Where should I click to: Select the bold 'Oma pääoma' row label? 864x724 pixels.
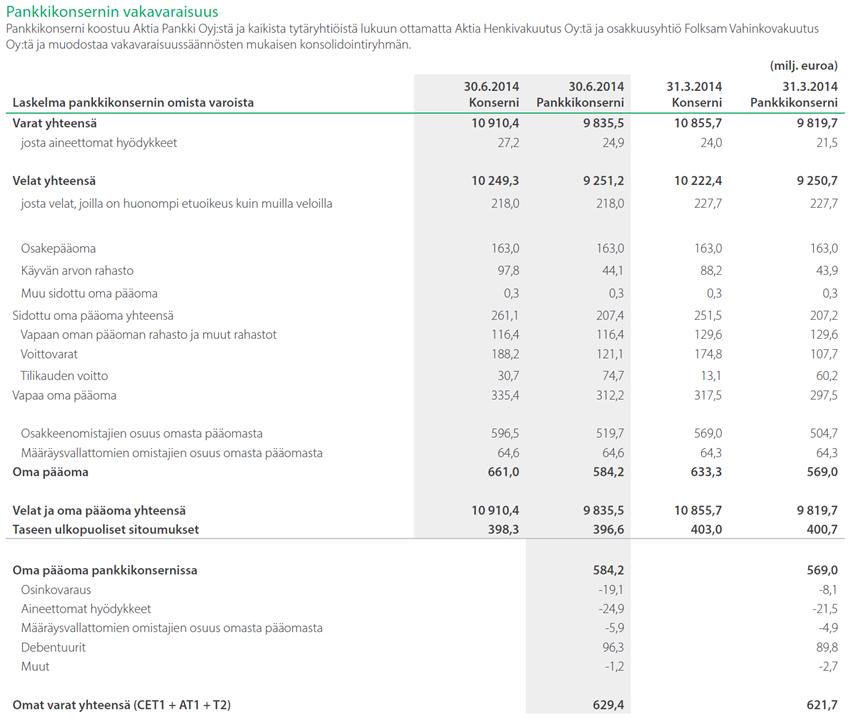pyautogui.click(x=50, y=472)
